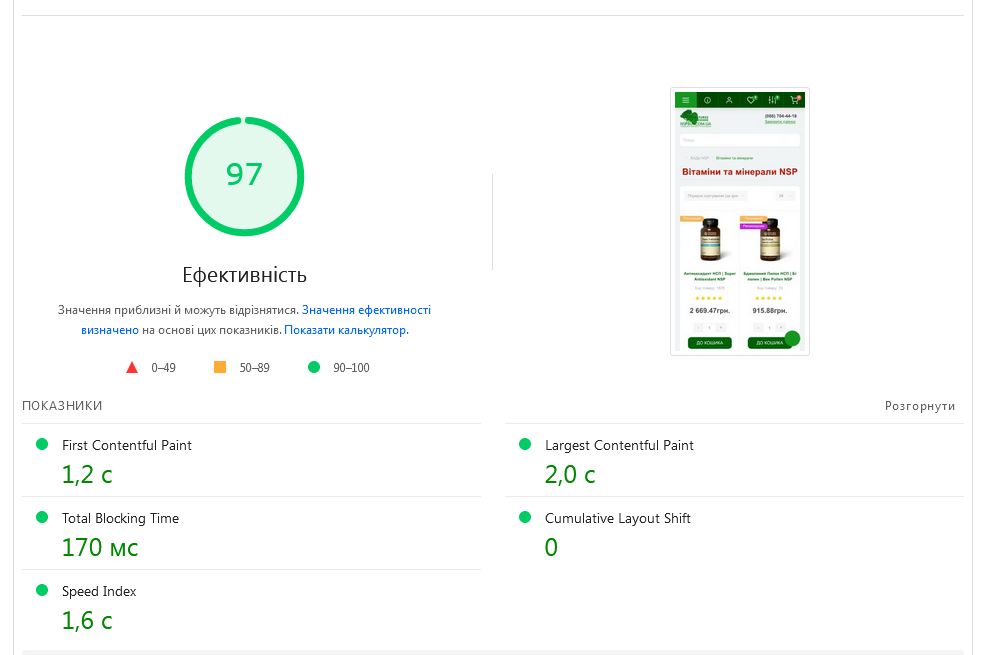Click the green circle 90–100 legend icon

(x=314, y=367)
